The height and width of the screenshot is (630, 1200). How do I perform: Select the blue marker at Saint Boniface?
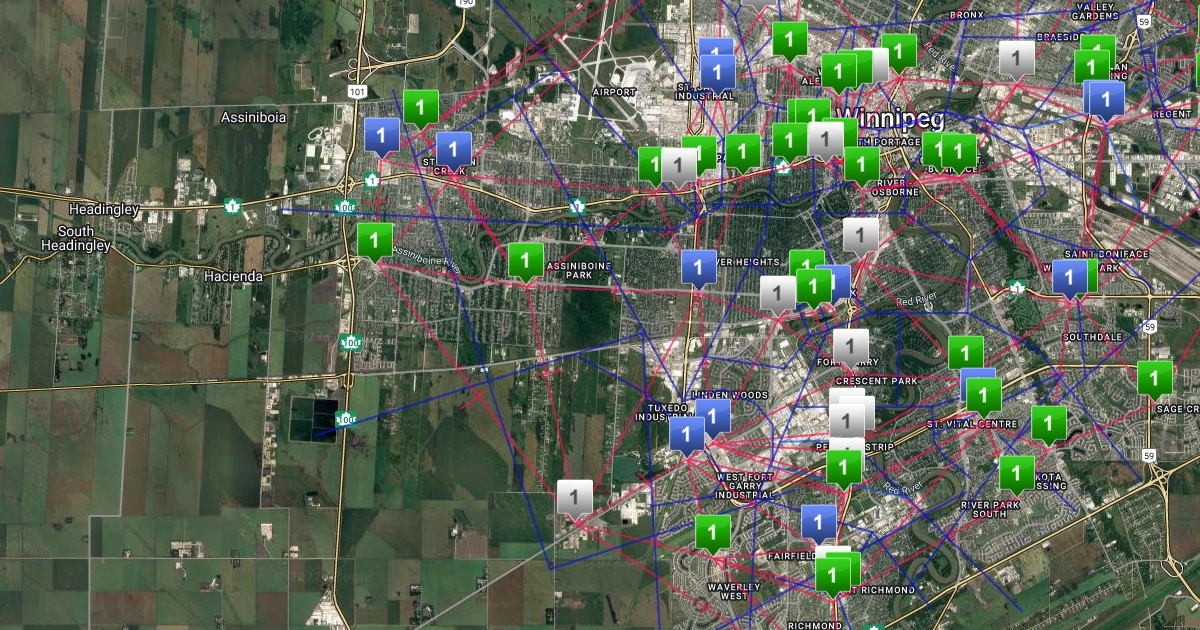click(x=1069, y=277)
